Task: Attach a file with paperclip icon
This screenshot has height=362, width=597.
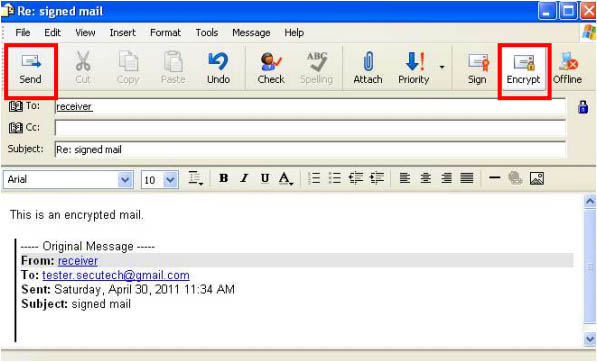Action: 368,69
